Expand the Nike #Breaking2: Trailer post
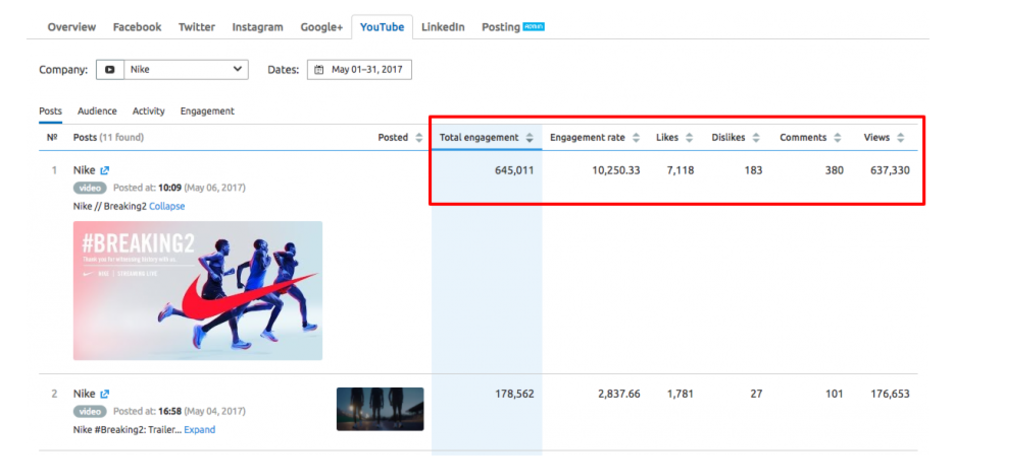The width and height of the screenshot is (1010, 460). pyautogui.click(x=200, y=429)
